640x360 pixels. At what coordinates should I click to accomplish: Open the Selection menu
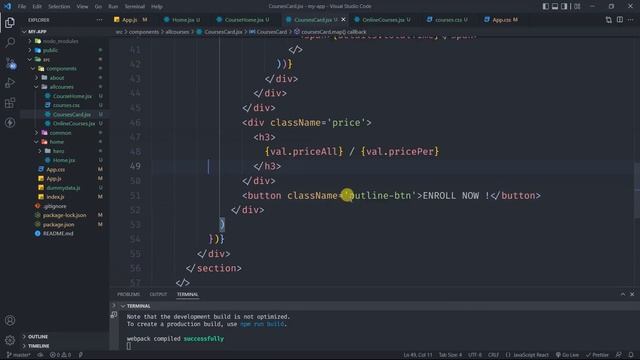[x=59, y=6]
